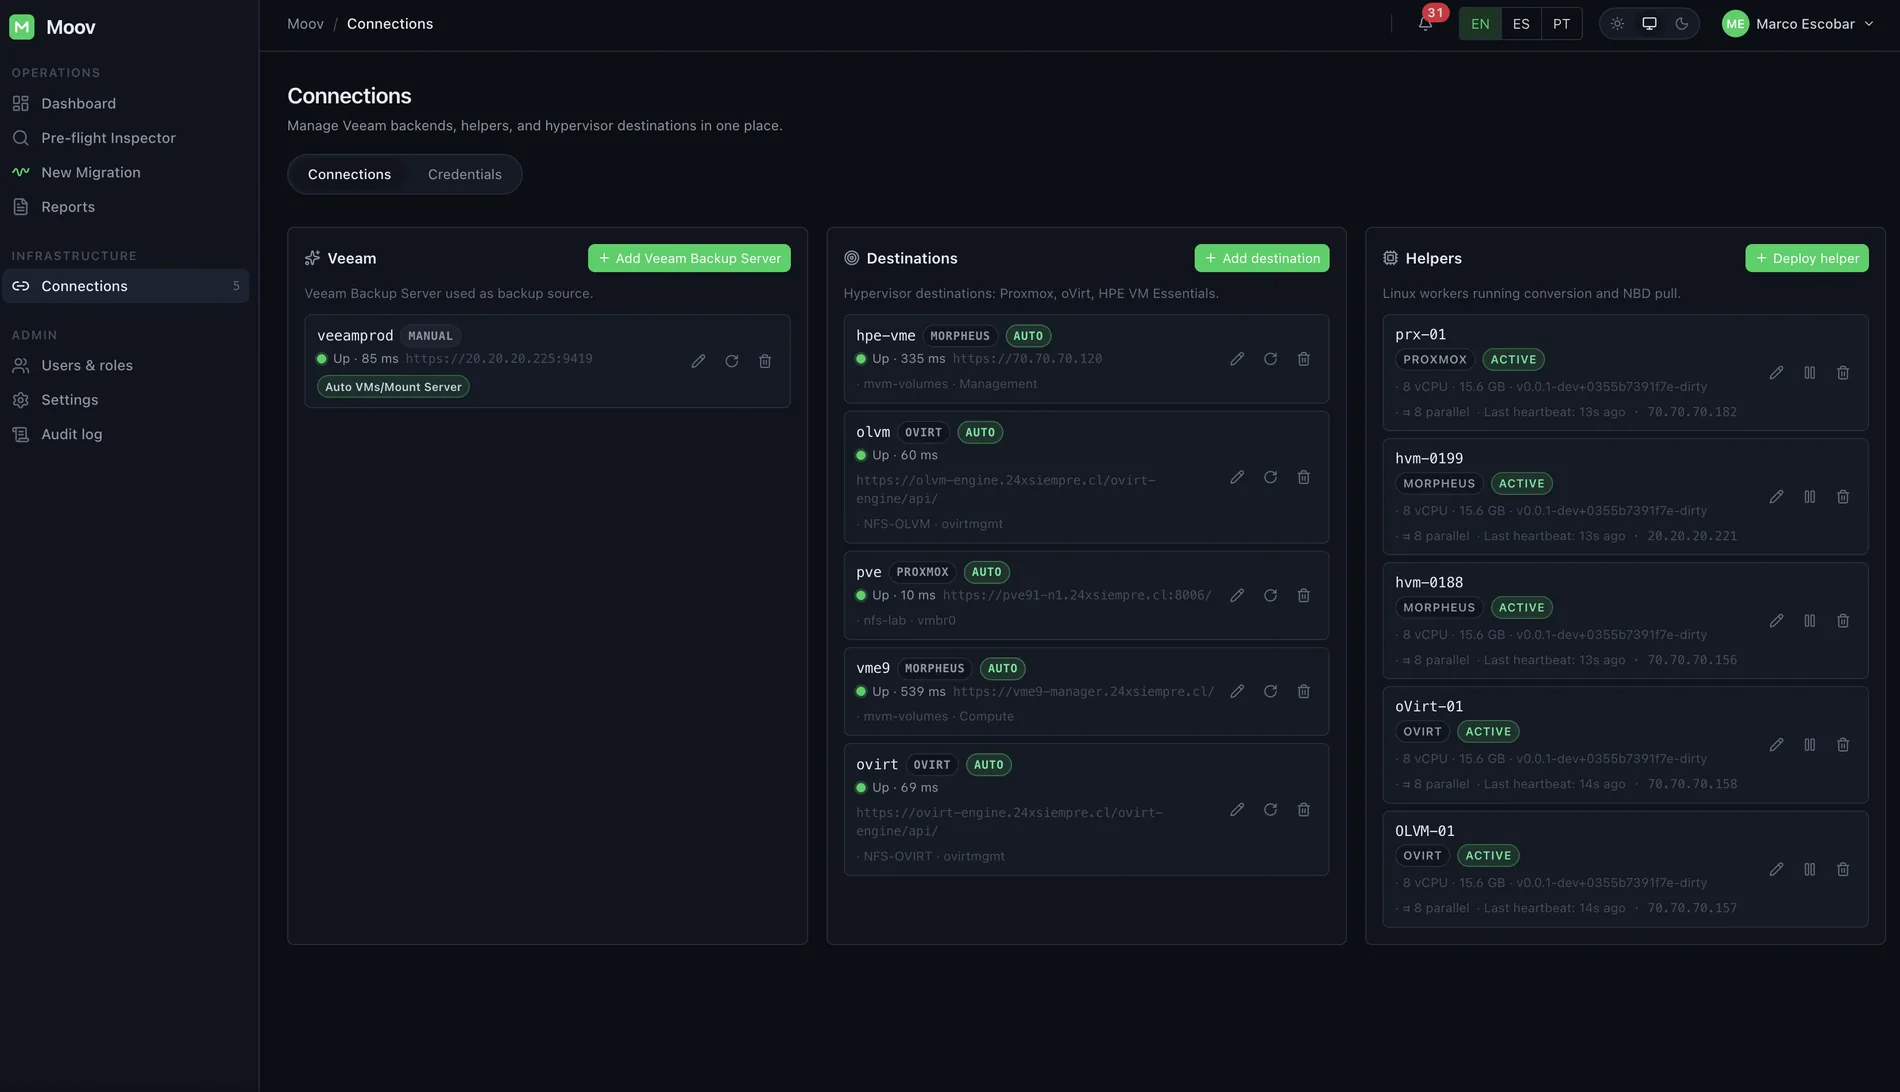Viewport: 1900px width, 1092px height.
Task: Set language to PT
Action: pyautogui.click(x=1561, y=24)
